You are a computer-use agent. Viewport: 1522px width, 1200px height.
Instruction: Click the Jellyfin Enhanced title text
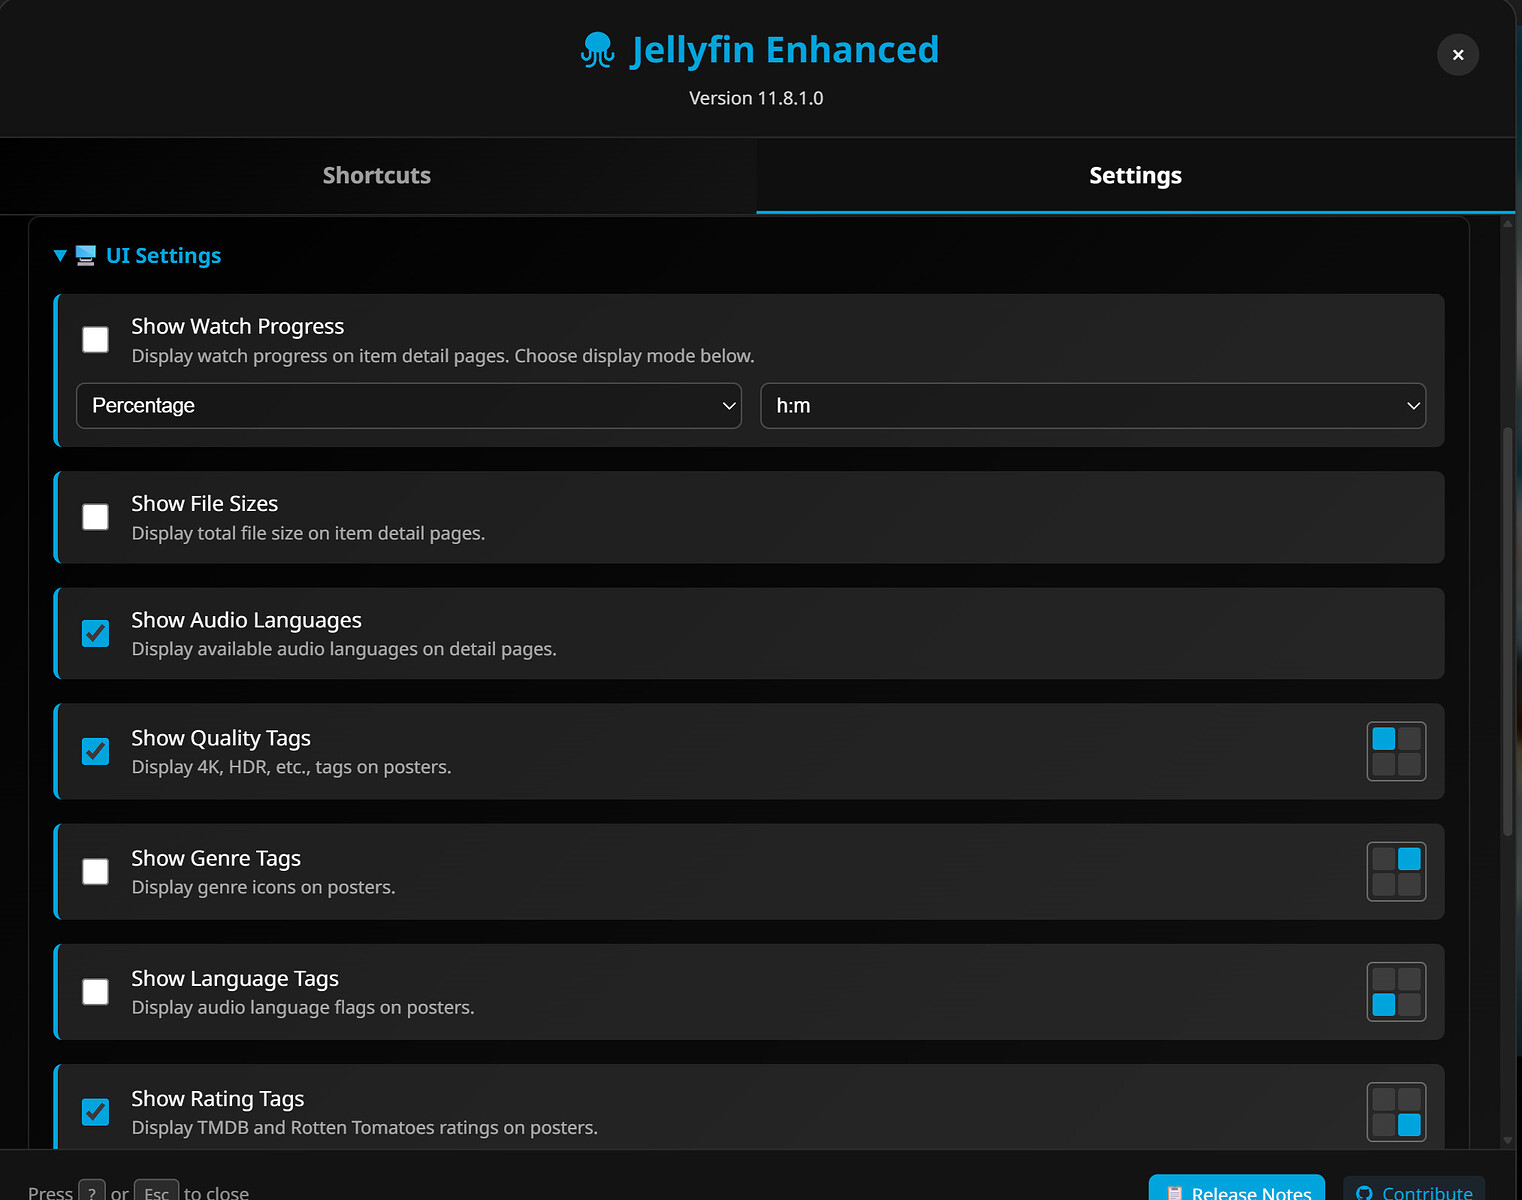pyautogui.click(x=785, y=50)
